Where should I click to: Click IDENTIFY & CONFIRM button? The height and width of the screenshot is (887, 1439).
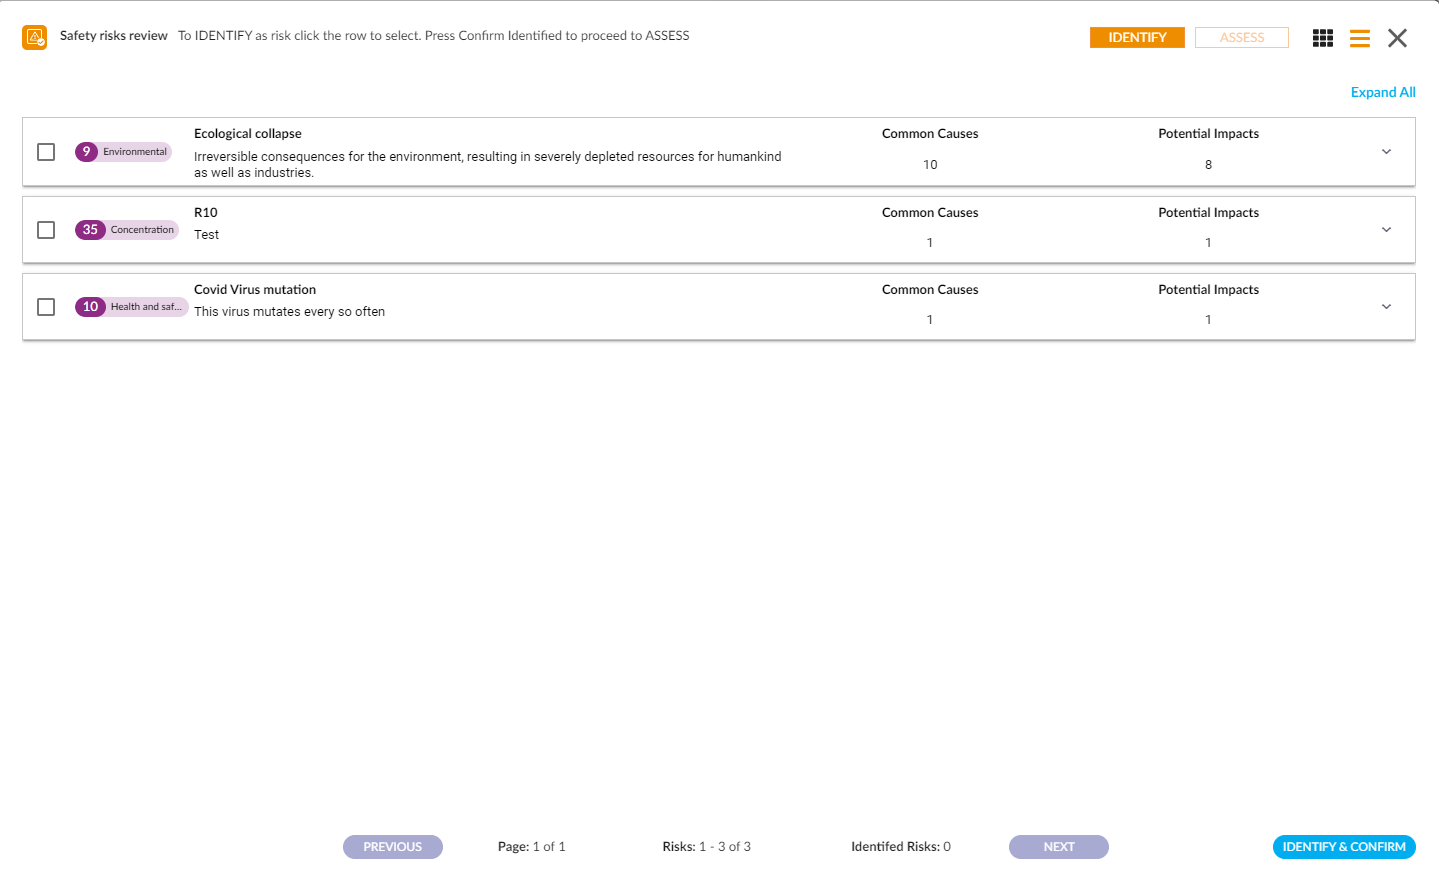click(1344, 847)
